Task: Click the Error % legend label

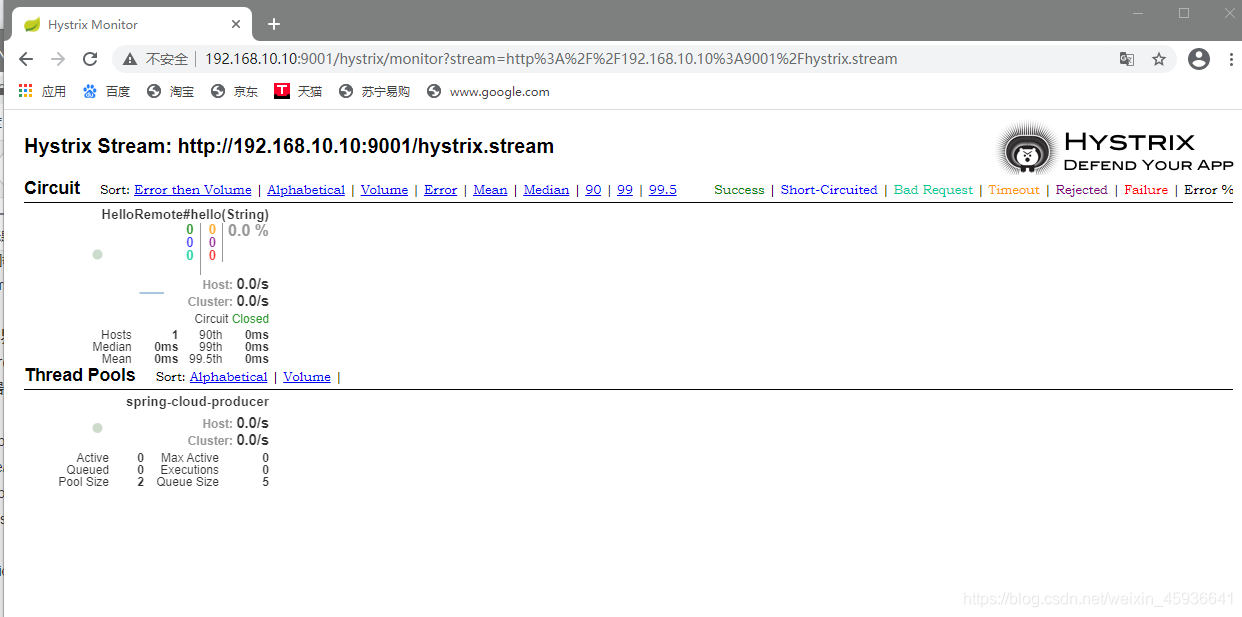Action: (1208, 189)
